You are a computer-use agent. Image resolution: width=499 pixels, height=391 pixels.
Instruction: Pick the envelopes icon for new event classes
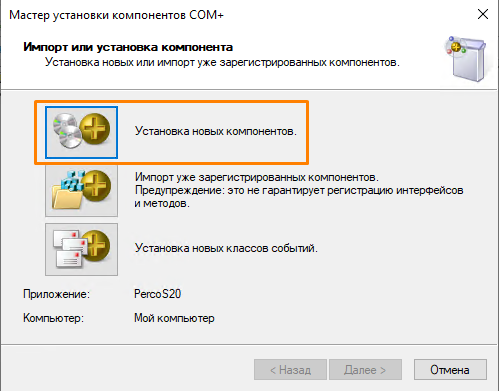81,249
